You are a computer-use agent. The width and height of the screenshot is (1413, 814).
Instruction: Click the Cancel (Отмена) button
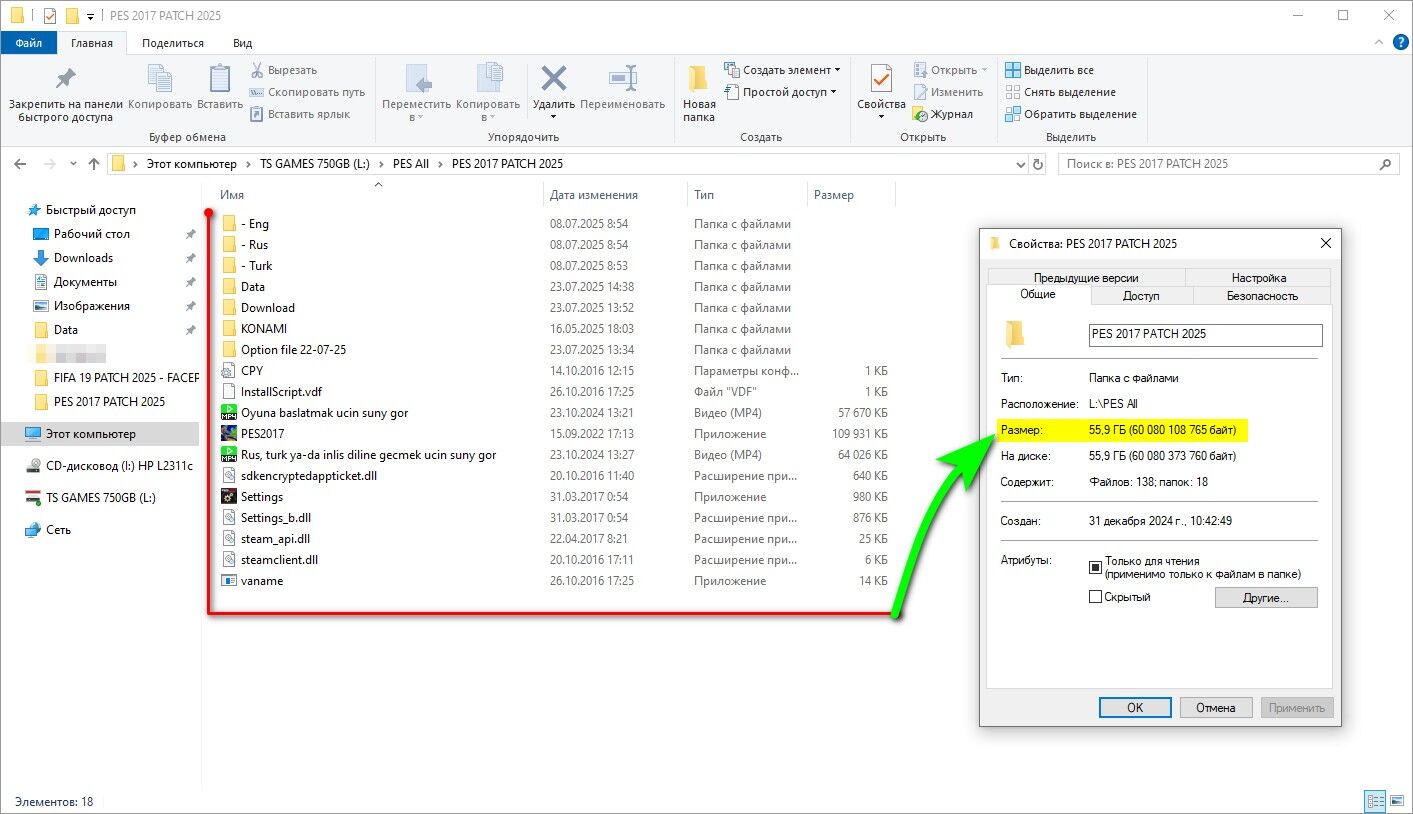(1216, 707)
